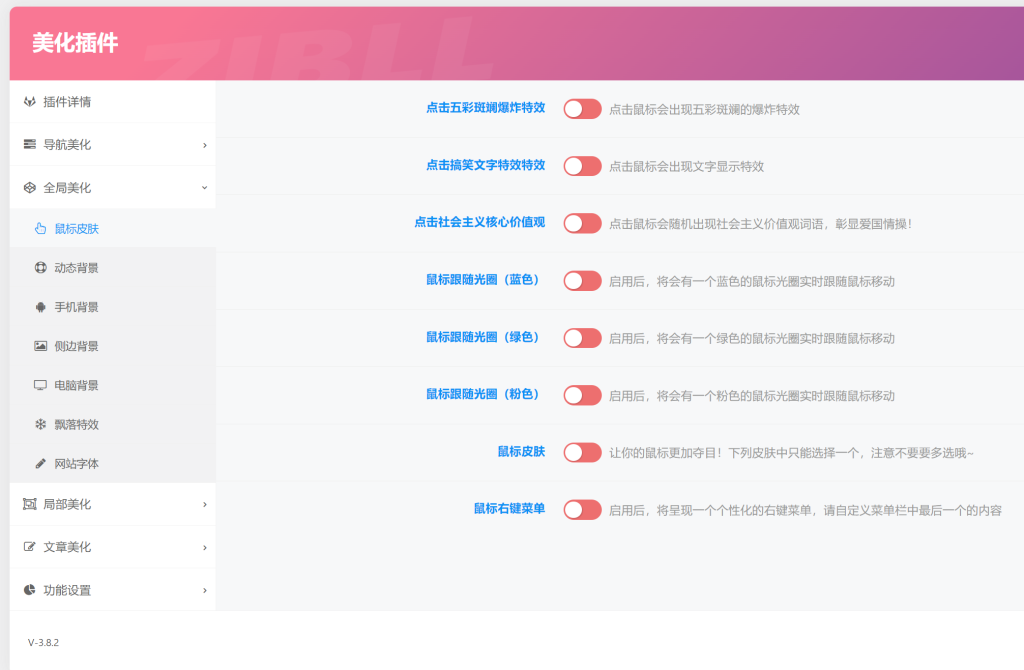This screenshot has height=670, width=1024.
Task: Click the snowflake icon for 飘落特效
Action: tap(41, 424)
